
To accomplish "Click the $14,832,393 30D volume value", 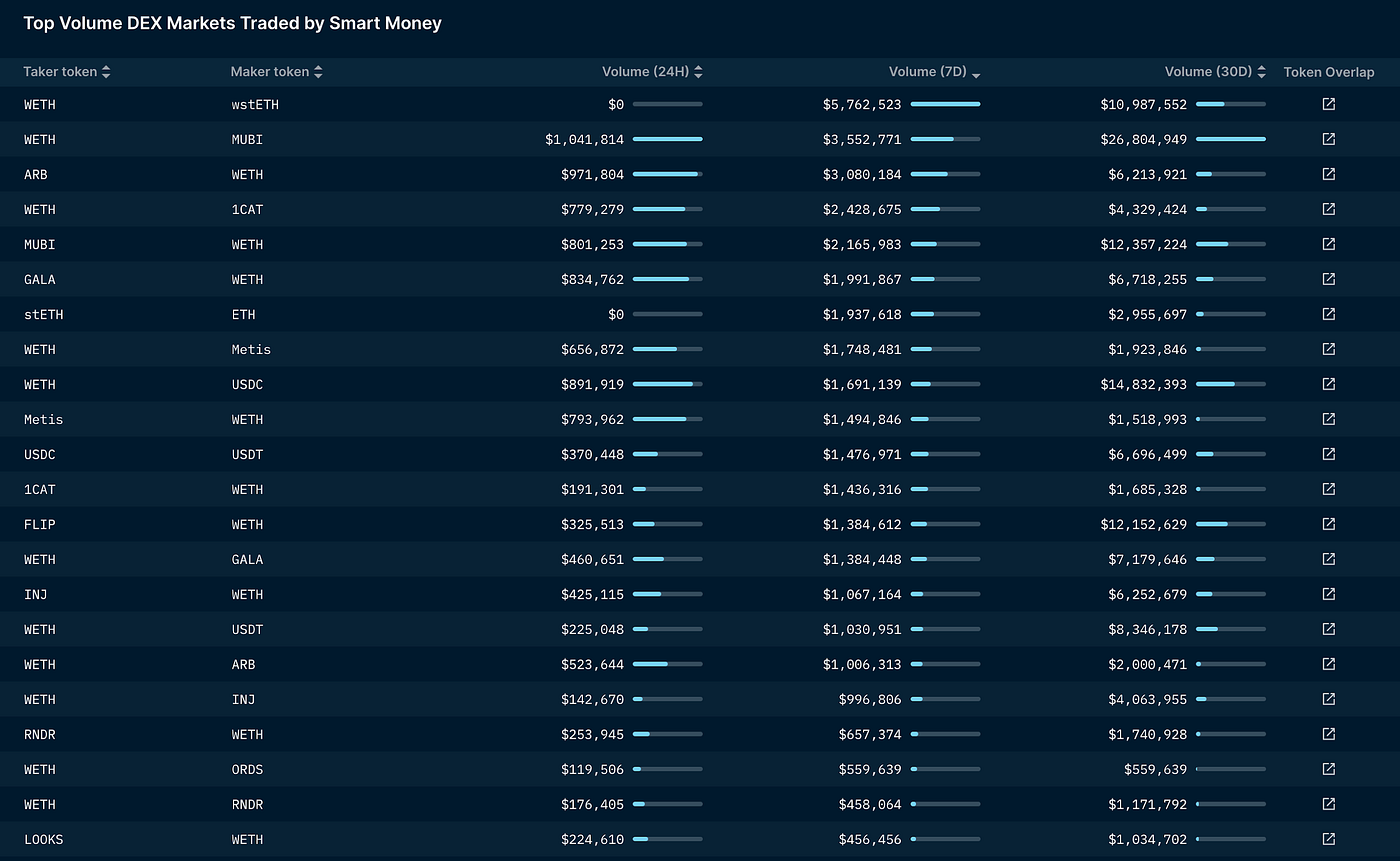I will pos(1144,384).
